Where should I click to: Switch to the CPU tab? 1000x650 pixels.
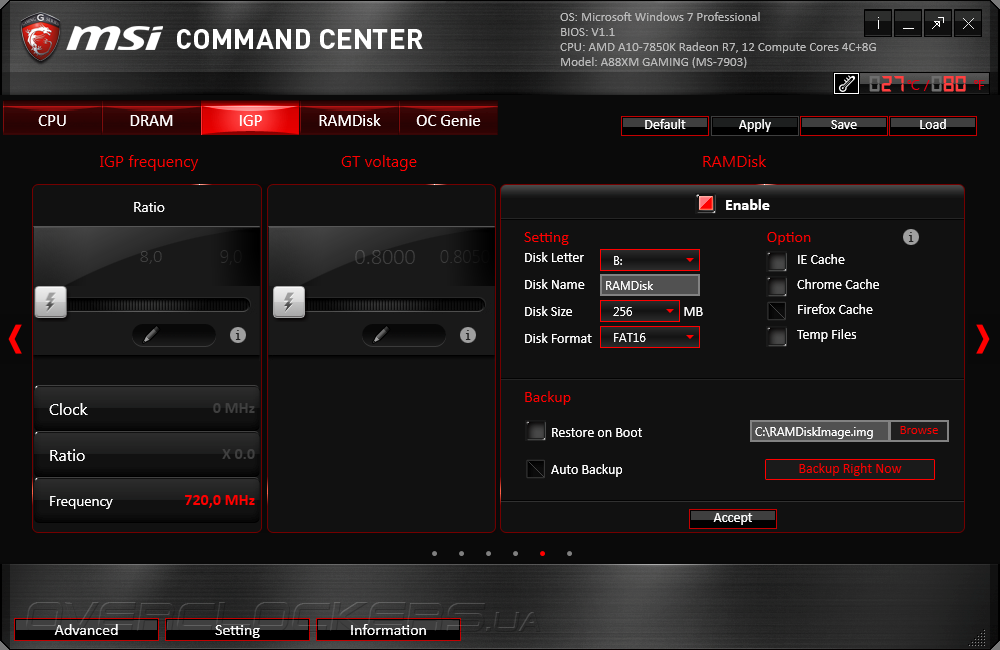tap(52, 120)
